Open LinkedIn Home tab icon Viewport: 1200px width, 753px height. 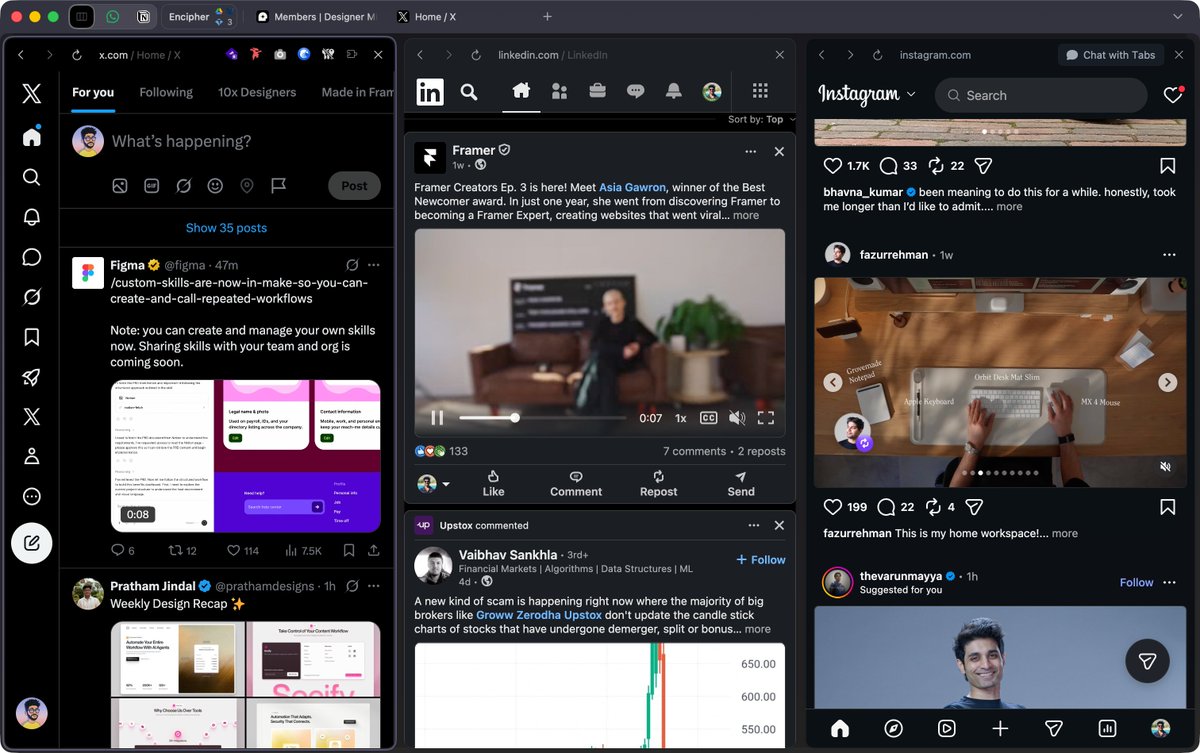[x=520, y=91]
